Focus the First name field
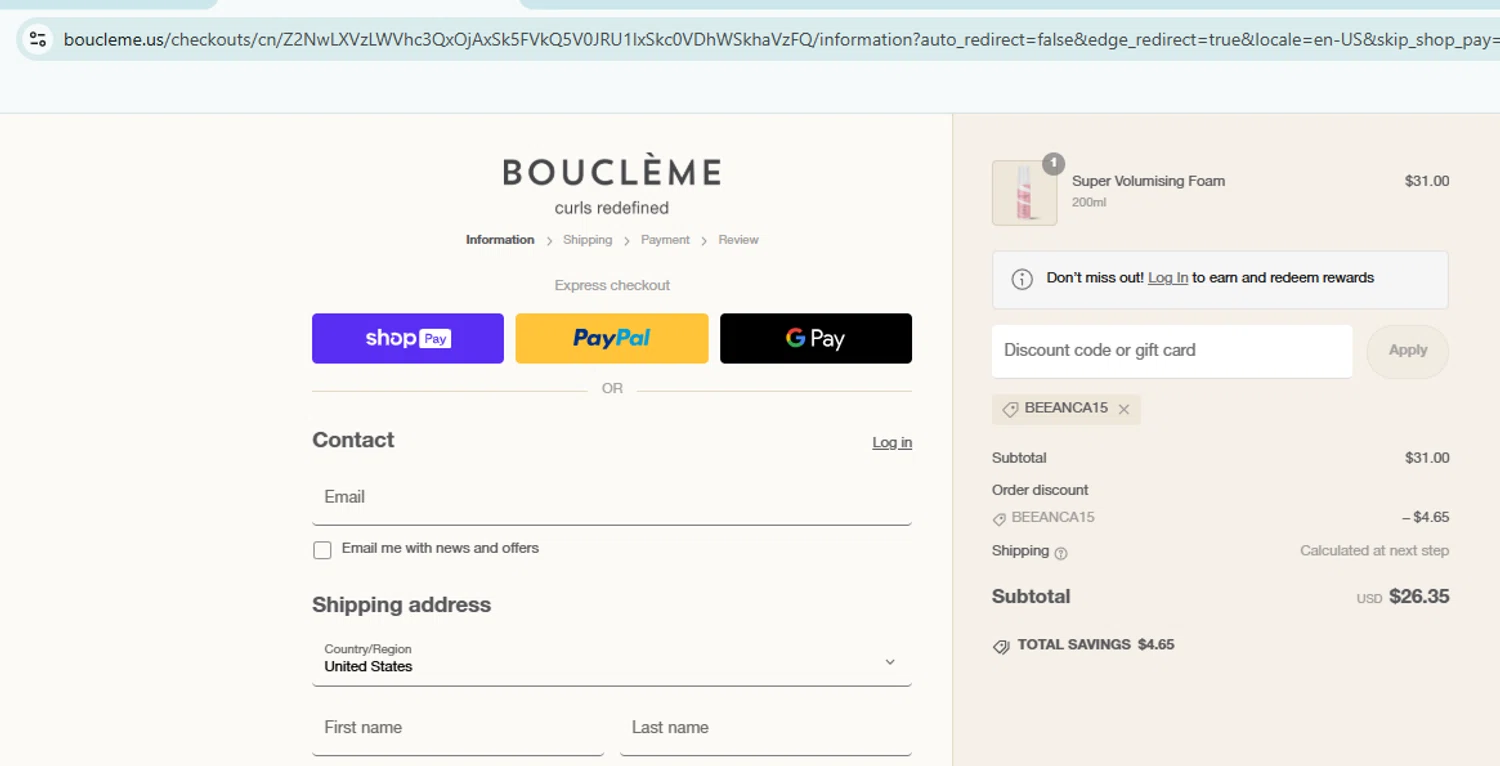This screenshot has height=766, width=1500. [x=458, y=728]
